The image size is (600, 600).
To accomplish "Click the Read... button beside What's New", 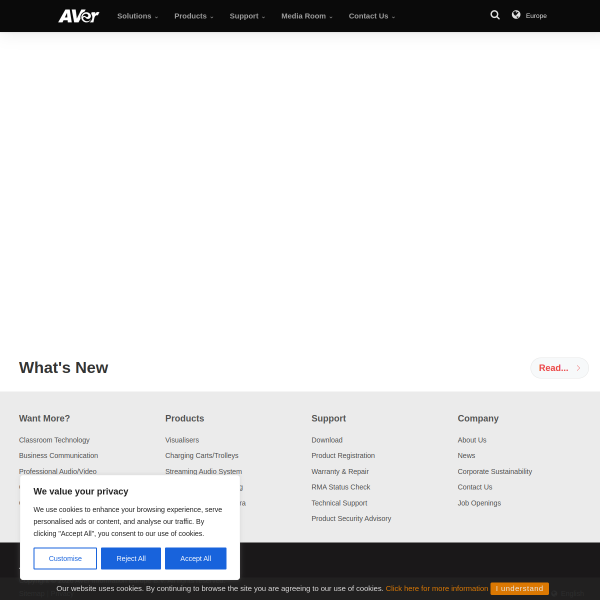I will [559, 368].
